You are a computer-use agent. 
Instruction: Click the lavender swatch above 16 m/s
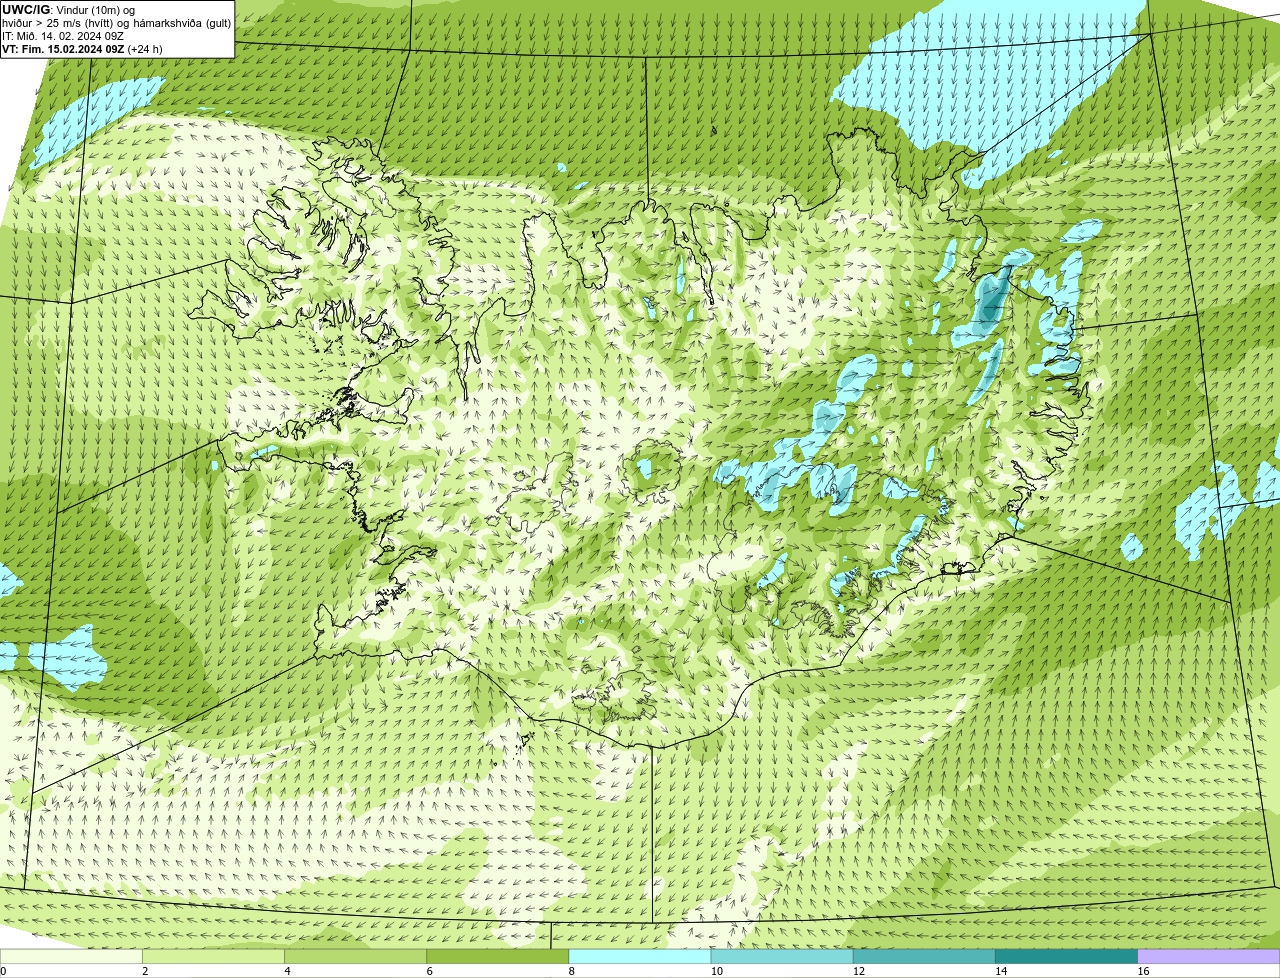pyautogui.click(x=1209, y=957)
